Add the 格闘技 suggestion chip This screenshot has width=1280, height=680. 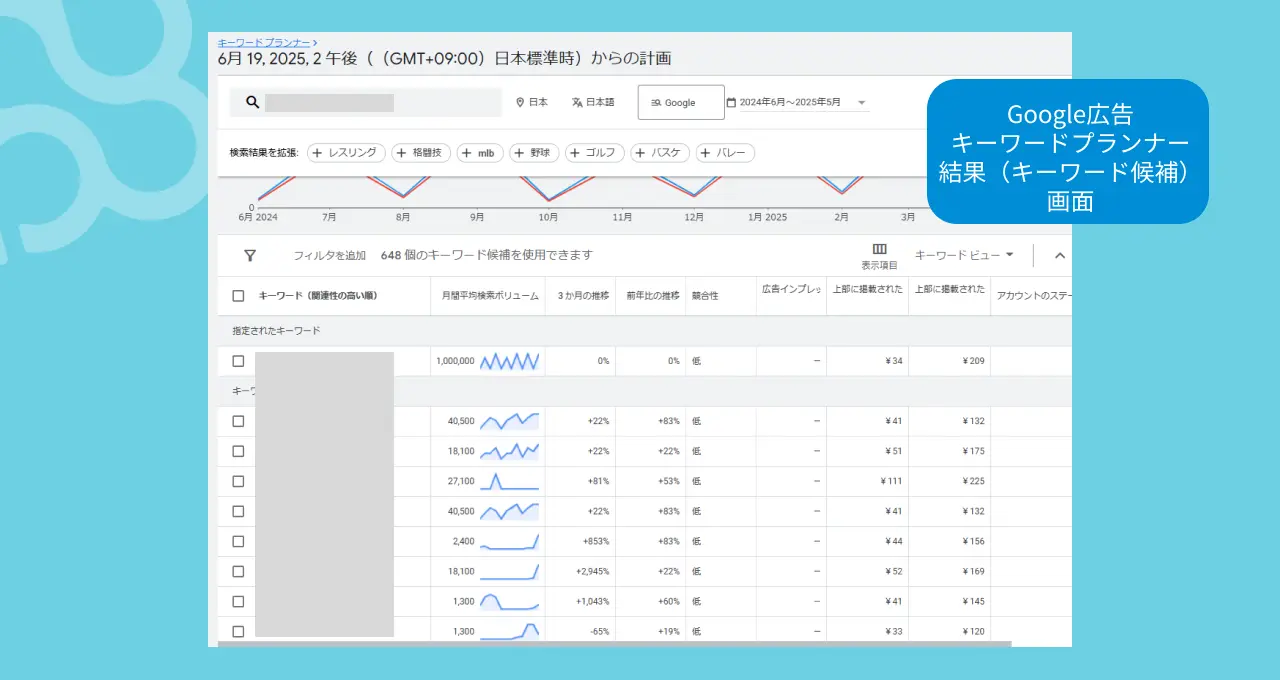tap(421, 153)
